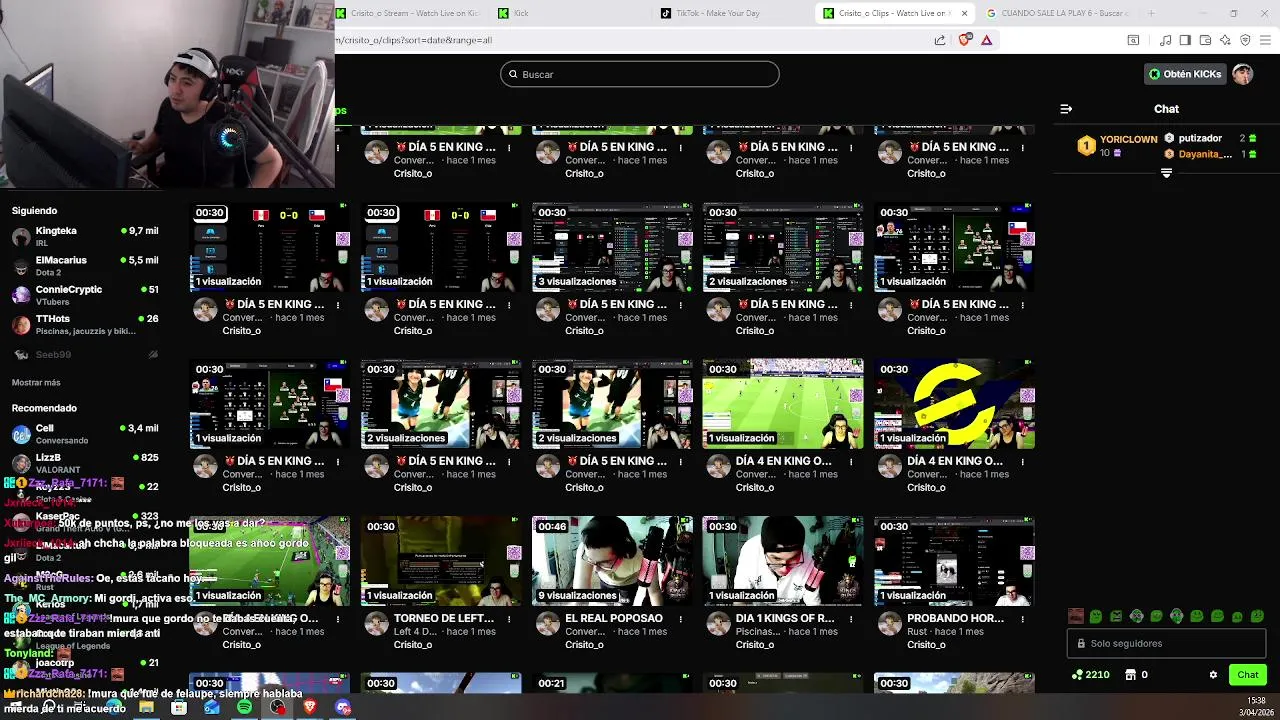This screenshot has height=720, width=1280.
Task: Open options menu for PROBANDO HOR clip
Action: [1022, 619]
